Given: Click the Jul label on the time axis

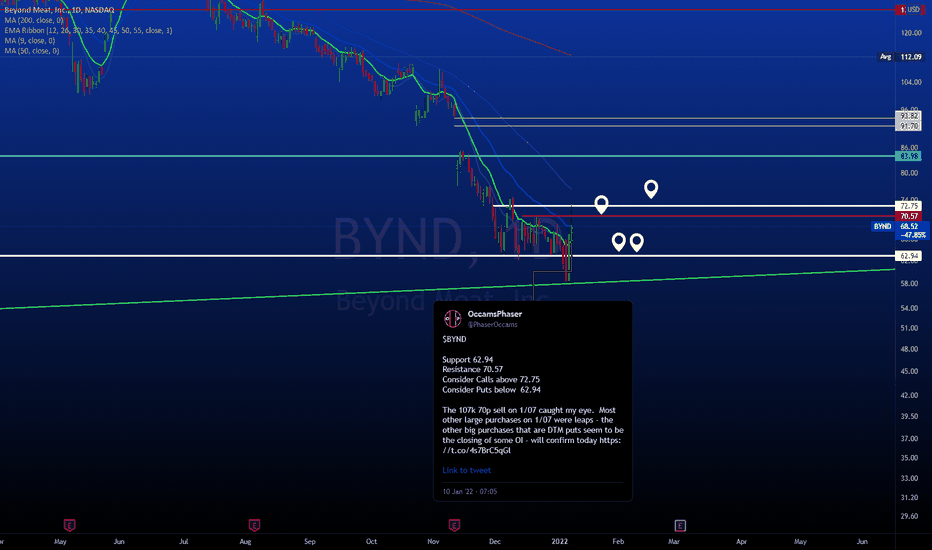Looking at the screenshot, I should click(x=184, y=542).
